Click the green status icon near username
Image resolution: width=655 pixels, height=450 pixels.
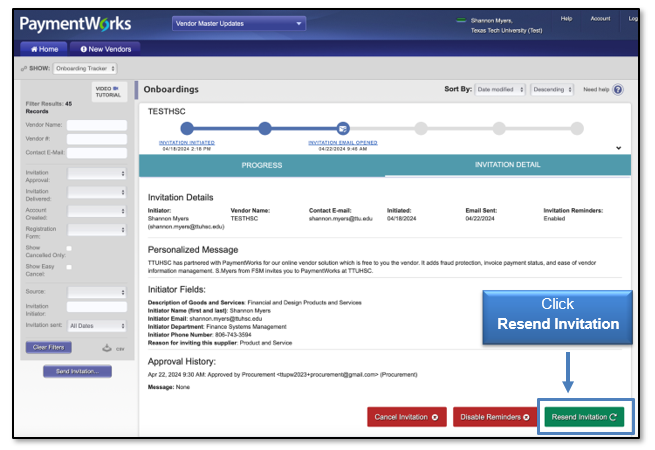pyautogui.click(x=461, y=19)
